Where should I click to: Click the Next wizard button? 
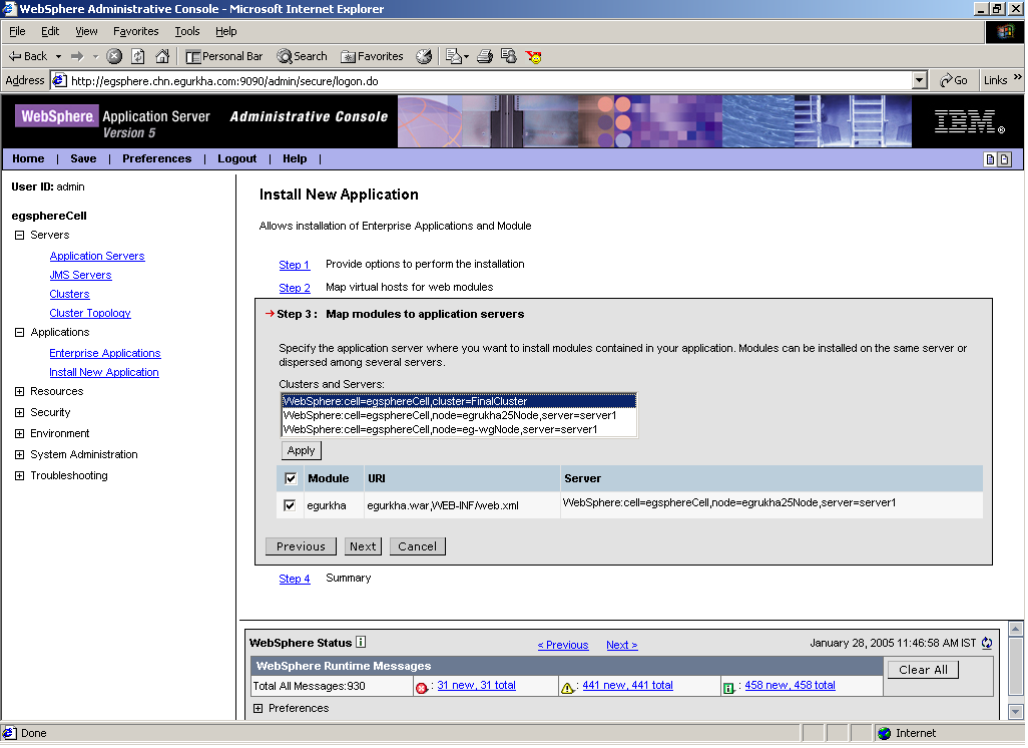(x=363, y=546)
